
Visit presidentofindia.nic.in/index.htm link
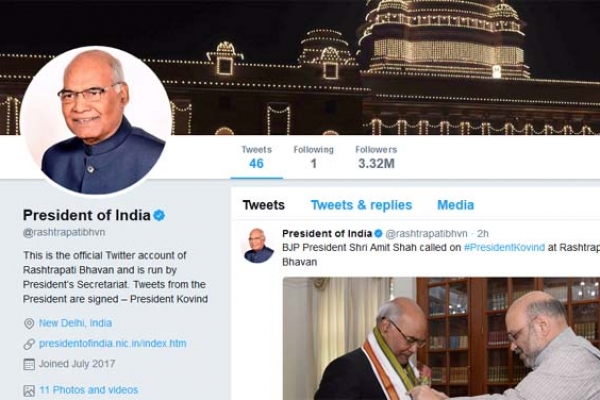click(x=112, y=343)
